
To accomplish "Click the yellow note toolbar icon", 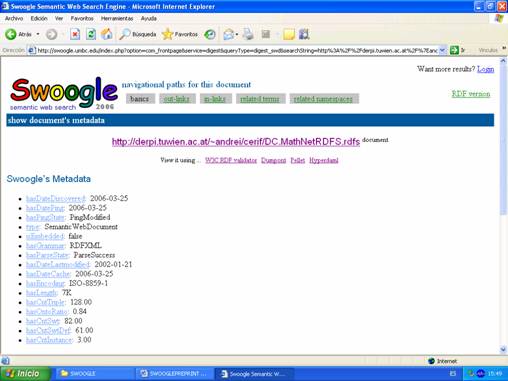I will click(289, 34).
